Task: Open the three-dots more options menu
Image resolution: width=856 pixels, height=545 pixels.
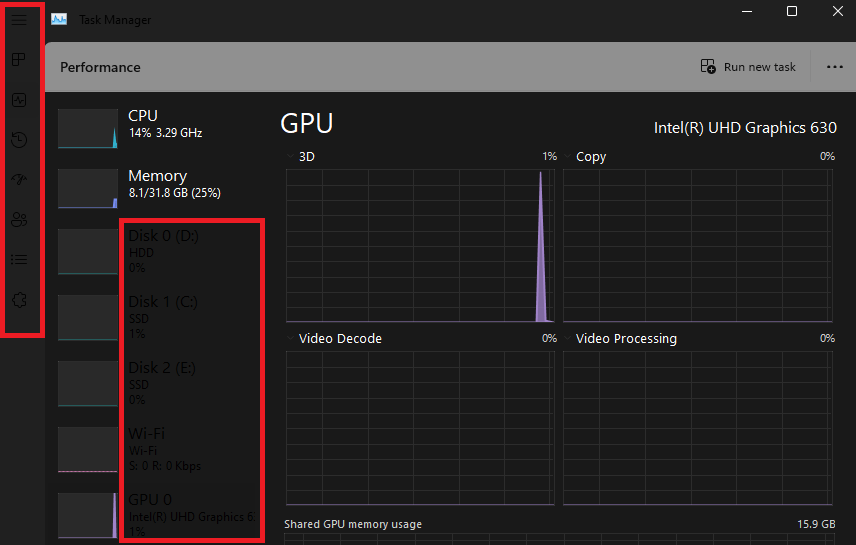Action: tap(835, 67)
